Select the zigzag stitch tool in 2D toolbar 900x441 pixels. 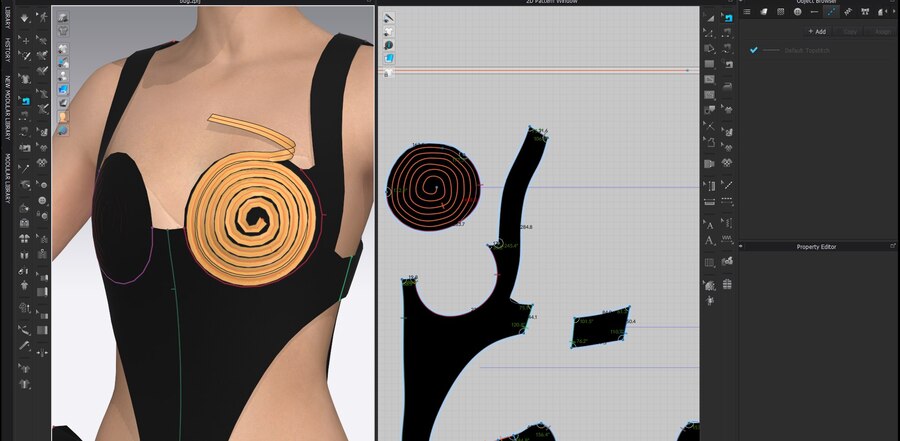click(x=727, y=239)
